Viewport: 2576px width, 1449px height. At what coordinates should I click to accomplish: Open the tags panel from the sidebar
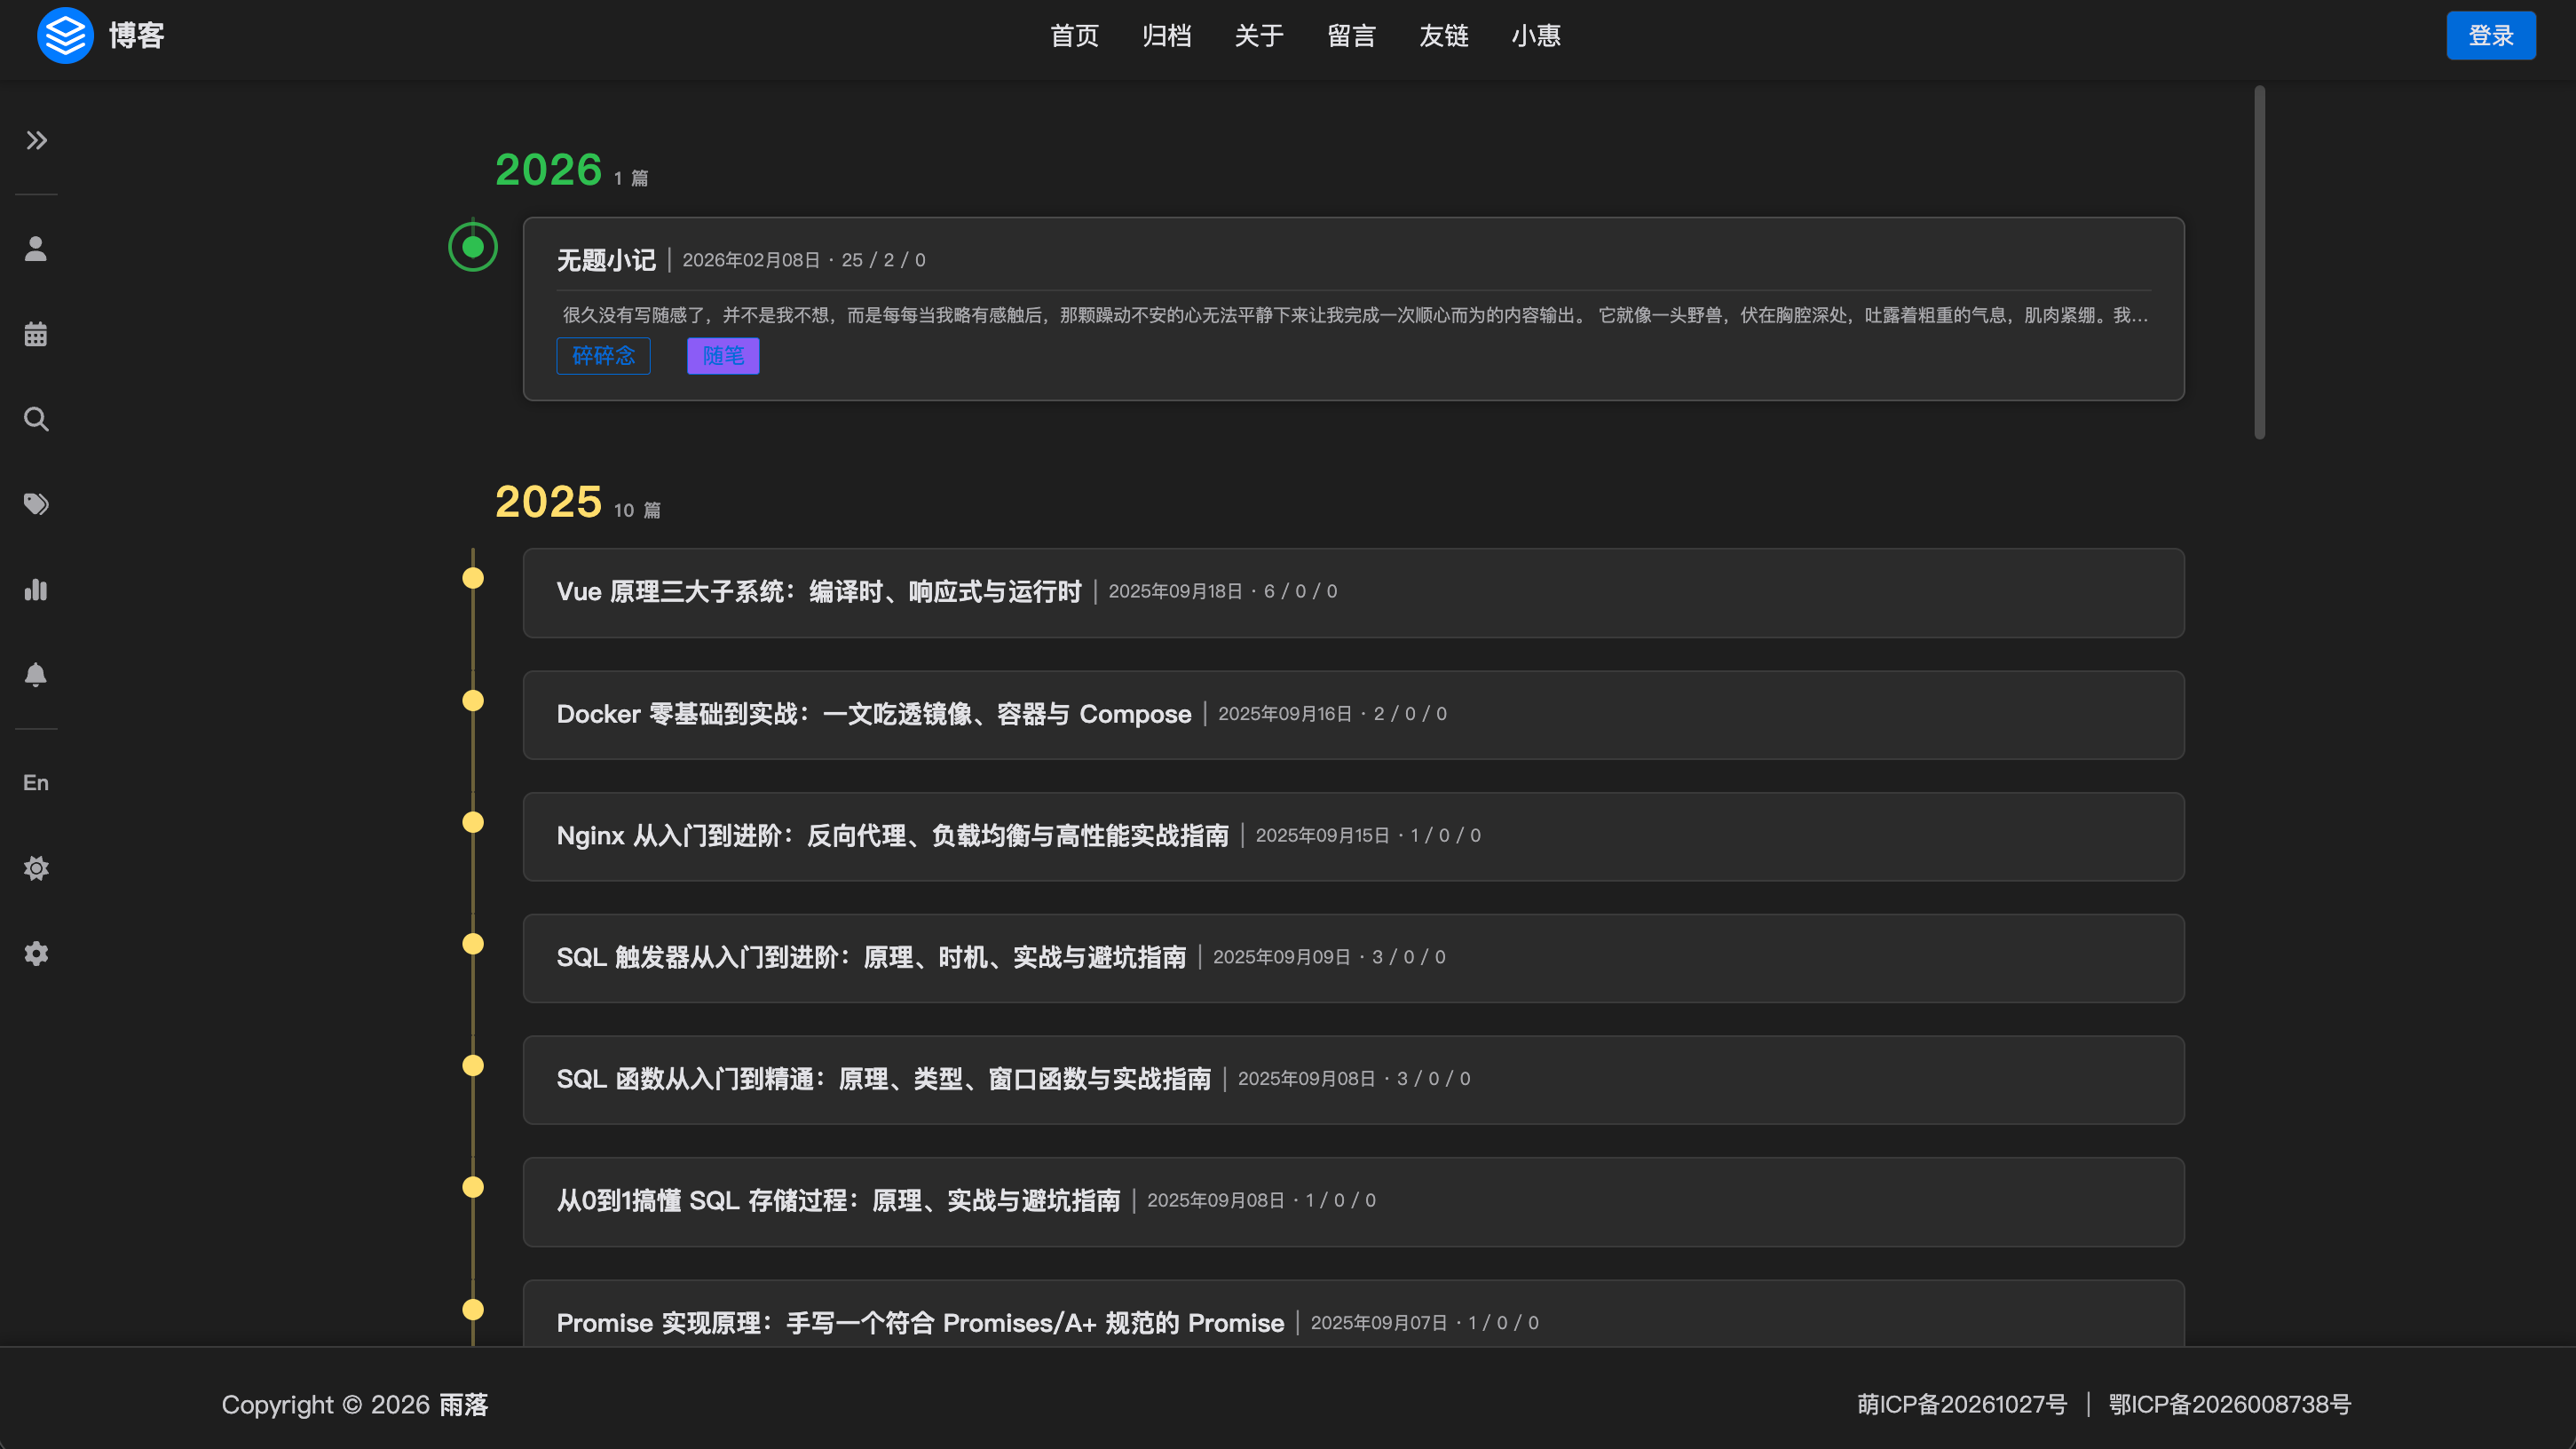pyautogui.click(x=36, y=504)
